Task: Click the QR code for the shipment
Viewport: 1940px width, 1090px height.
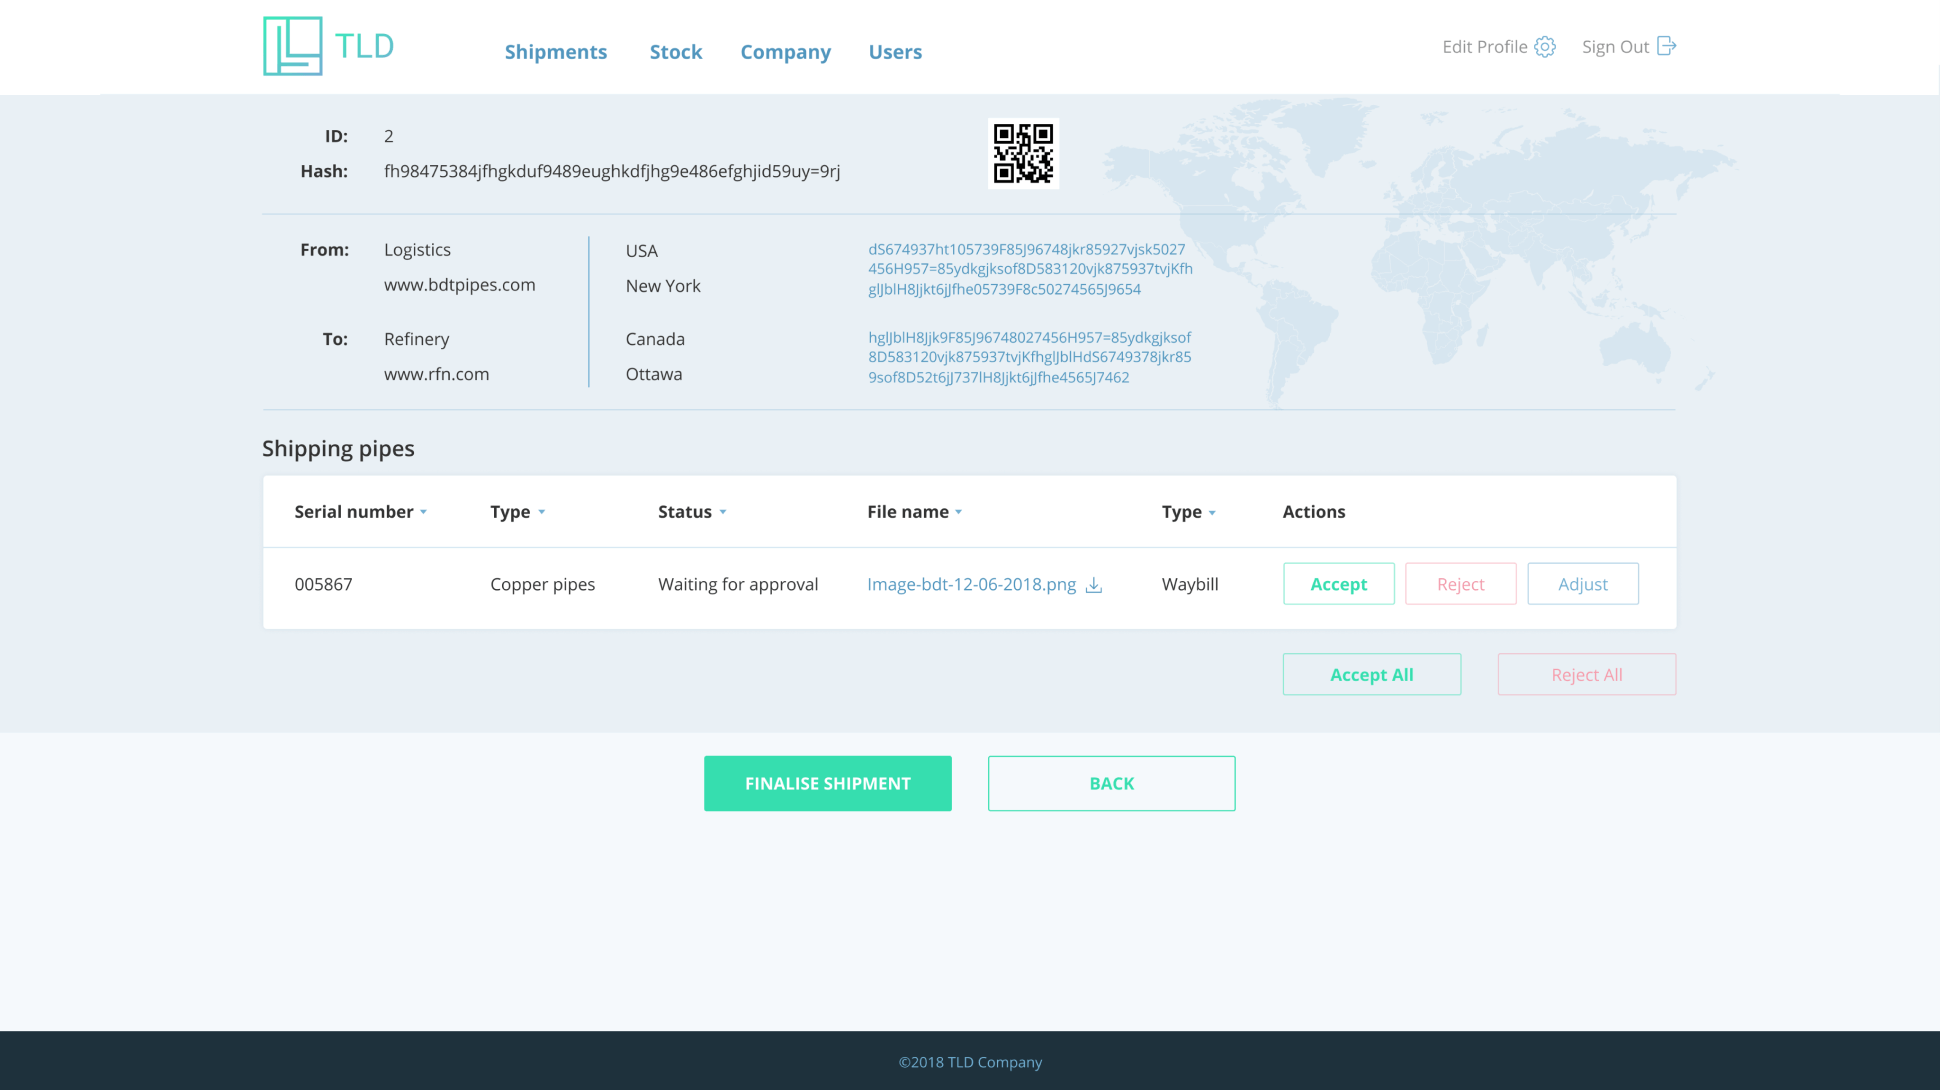Action: pyautogui.click(x=1023, y=153)
